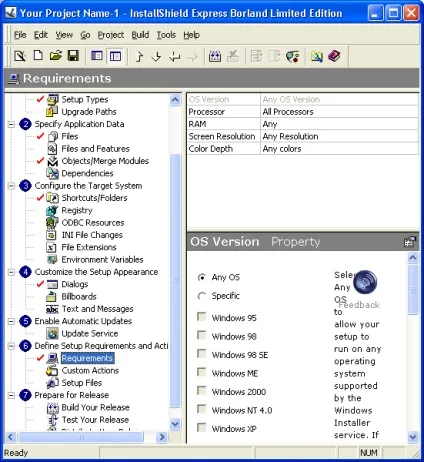
Task: Open the Build menu
Action: tap(140, 35)
